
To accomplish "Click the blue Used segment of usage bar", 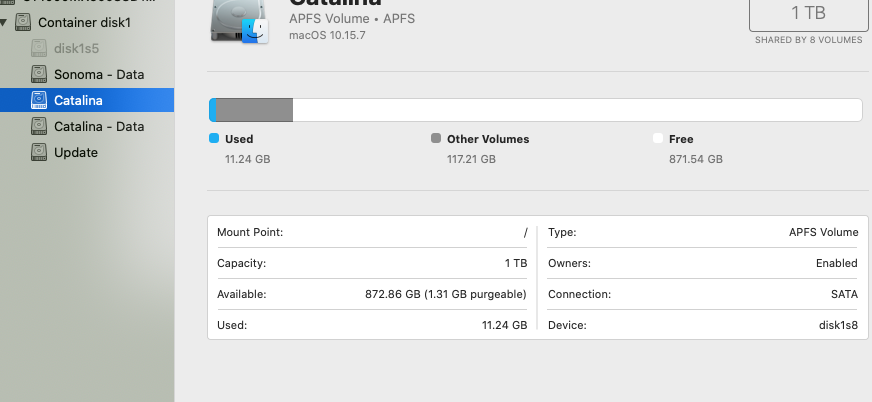I will coord(212,110).
